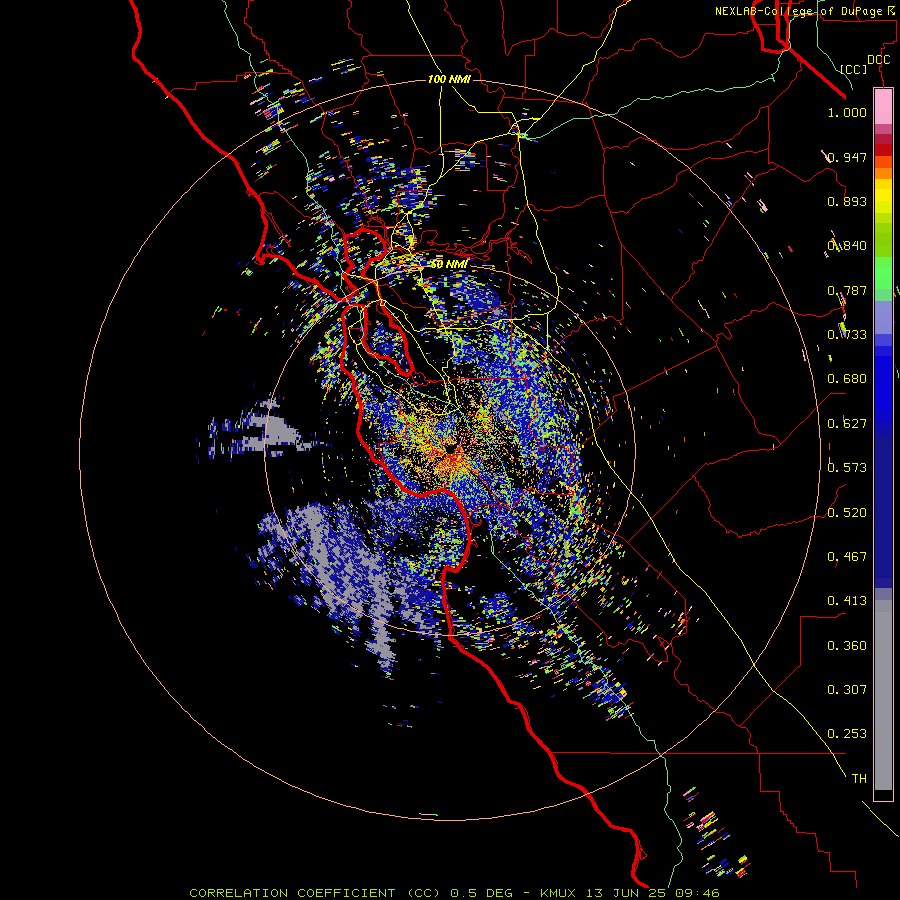This screenshot has width=900, height=900.
Task: Click the 100 NMI range ring label
Action: [x=449, y=79]
